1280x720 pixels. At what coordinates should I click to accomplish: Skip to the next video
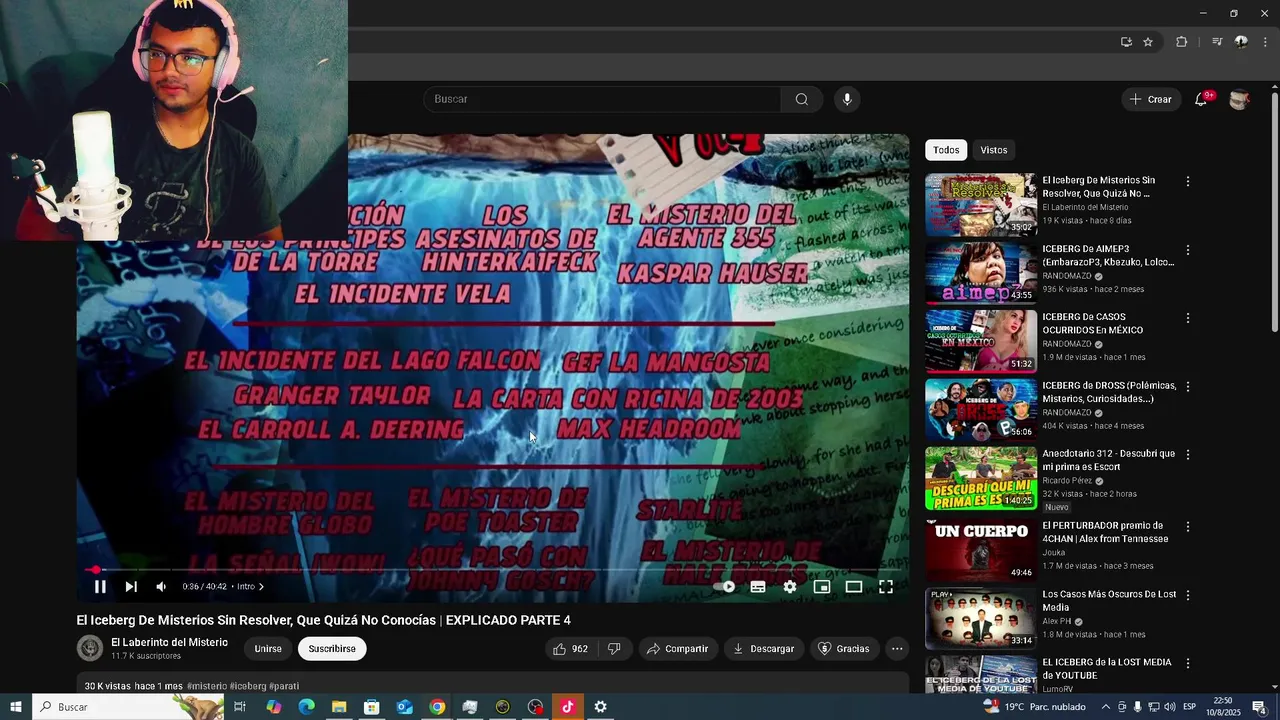pyautogui.click(x=131, y=587)
